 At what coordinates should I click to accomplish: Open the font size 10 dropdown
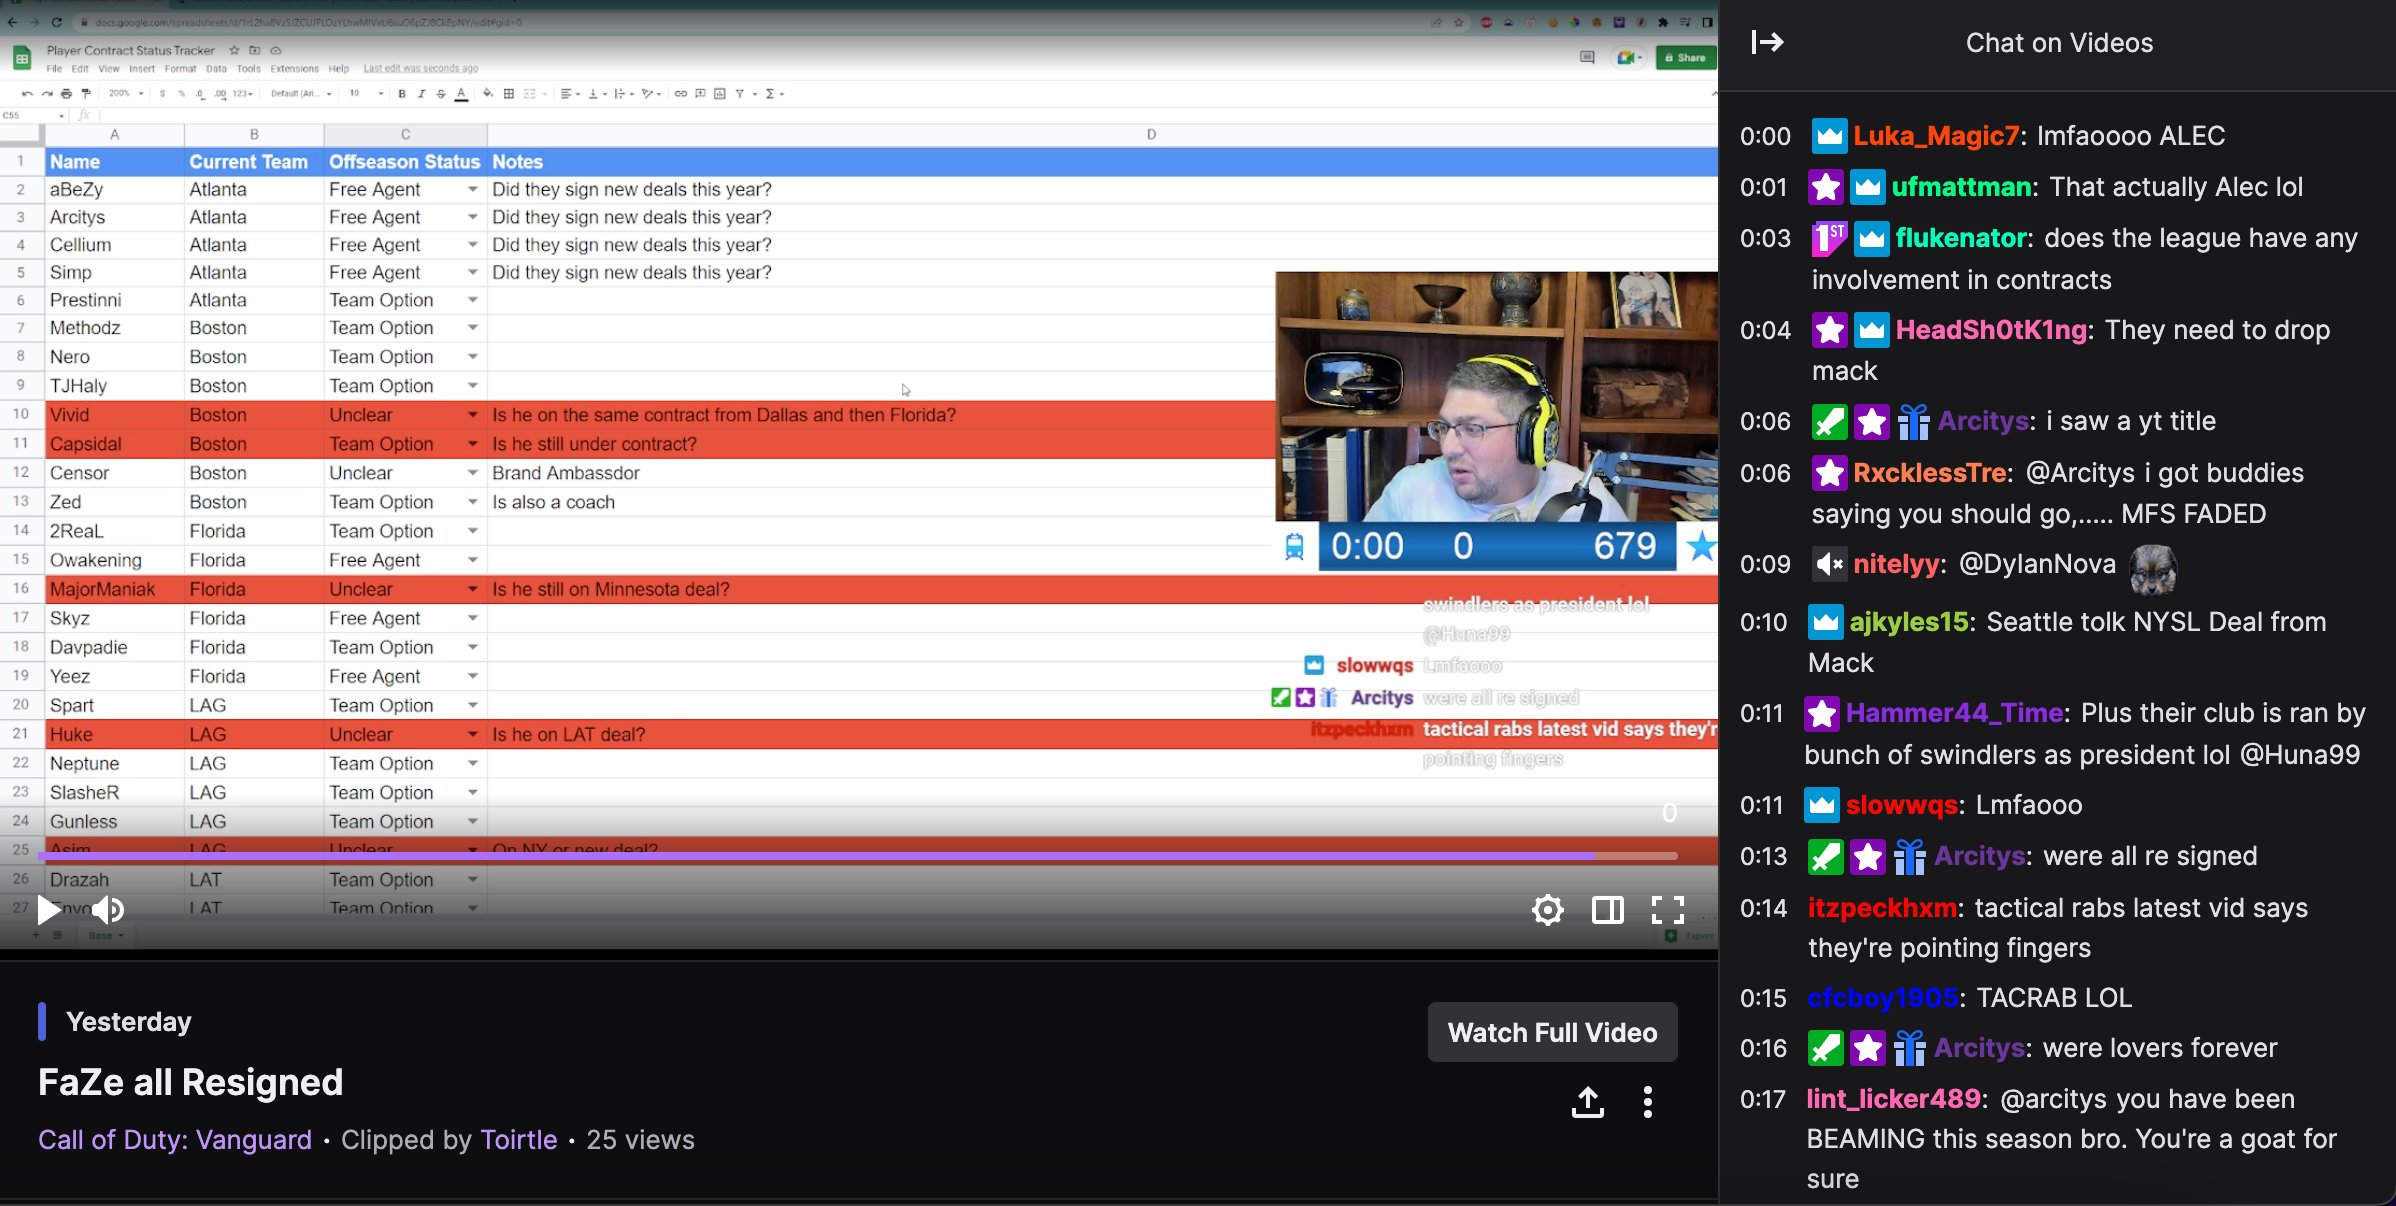(x=366, y=94)
